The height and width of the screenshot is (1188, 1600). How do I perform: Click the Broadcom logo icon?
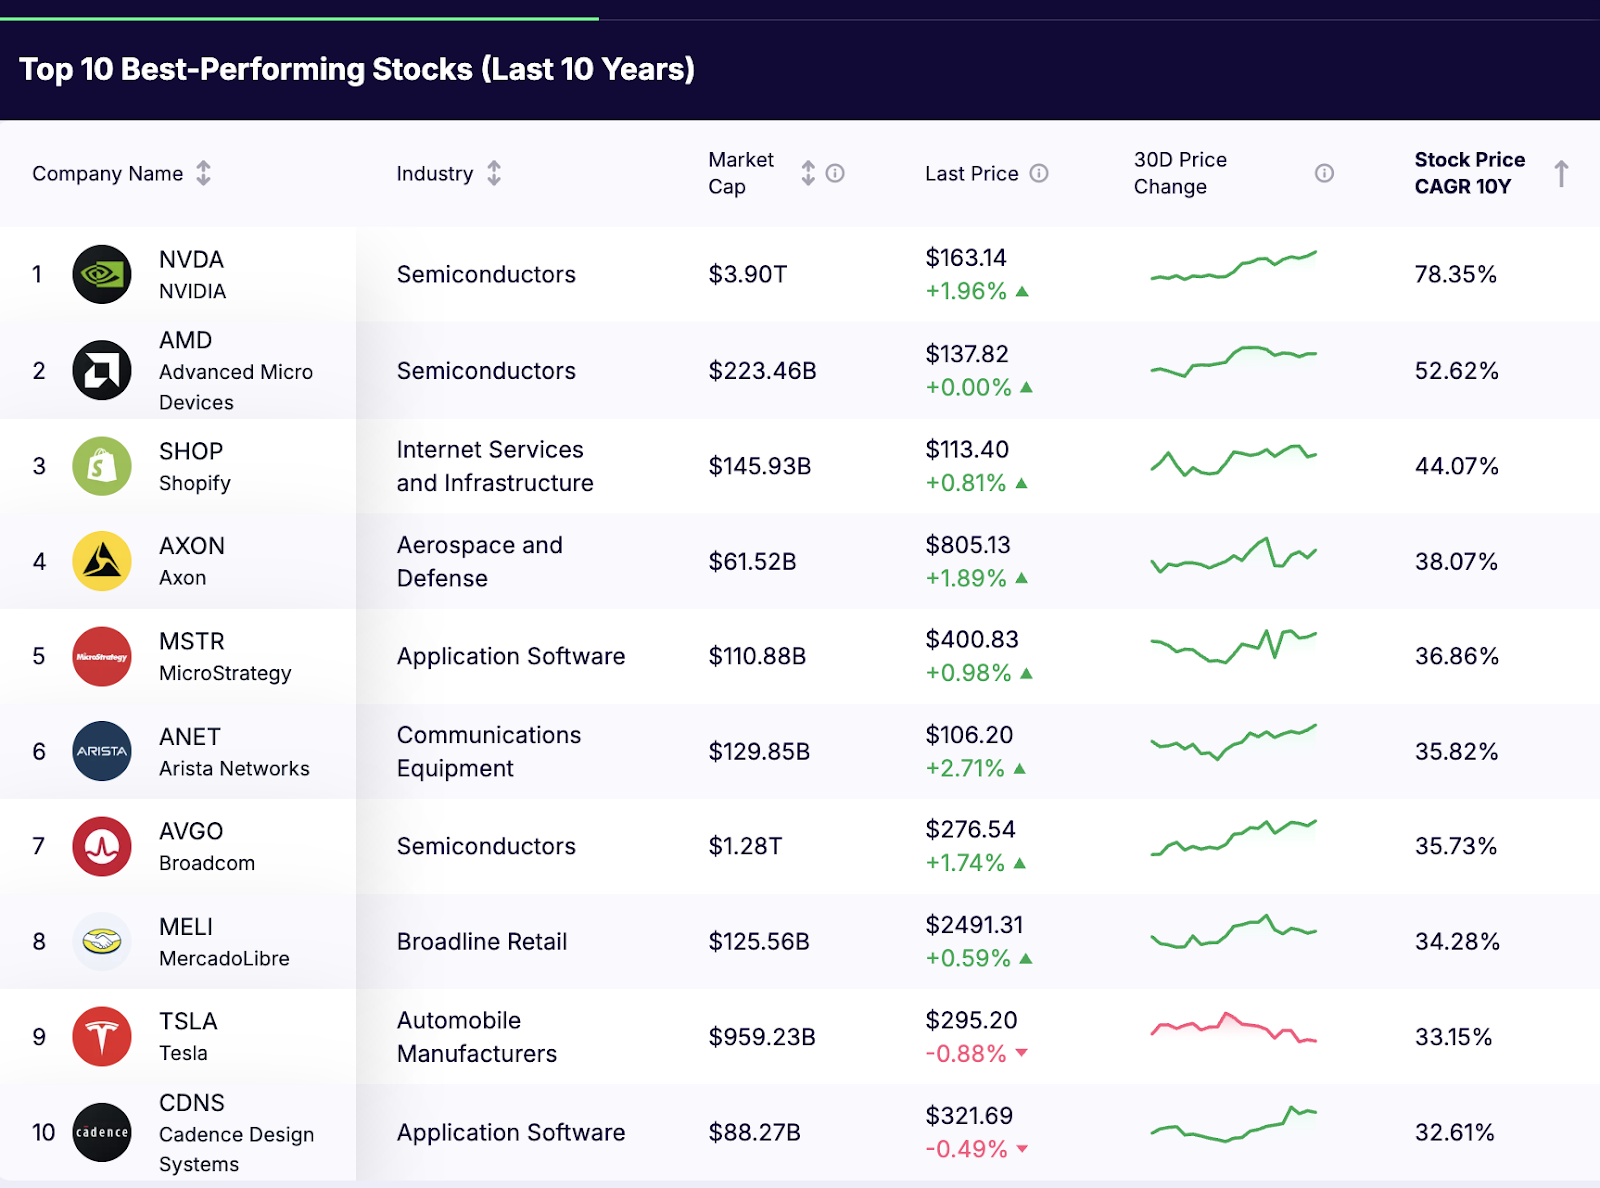[x=102, y=846]
